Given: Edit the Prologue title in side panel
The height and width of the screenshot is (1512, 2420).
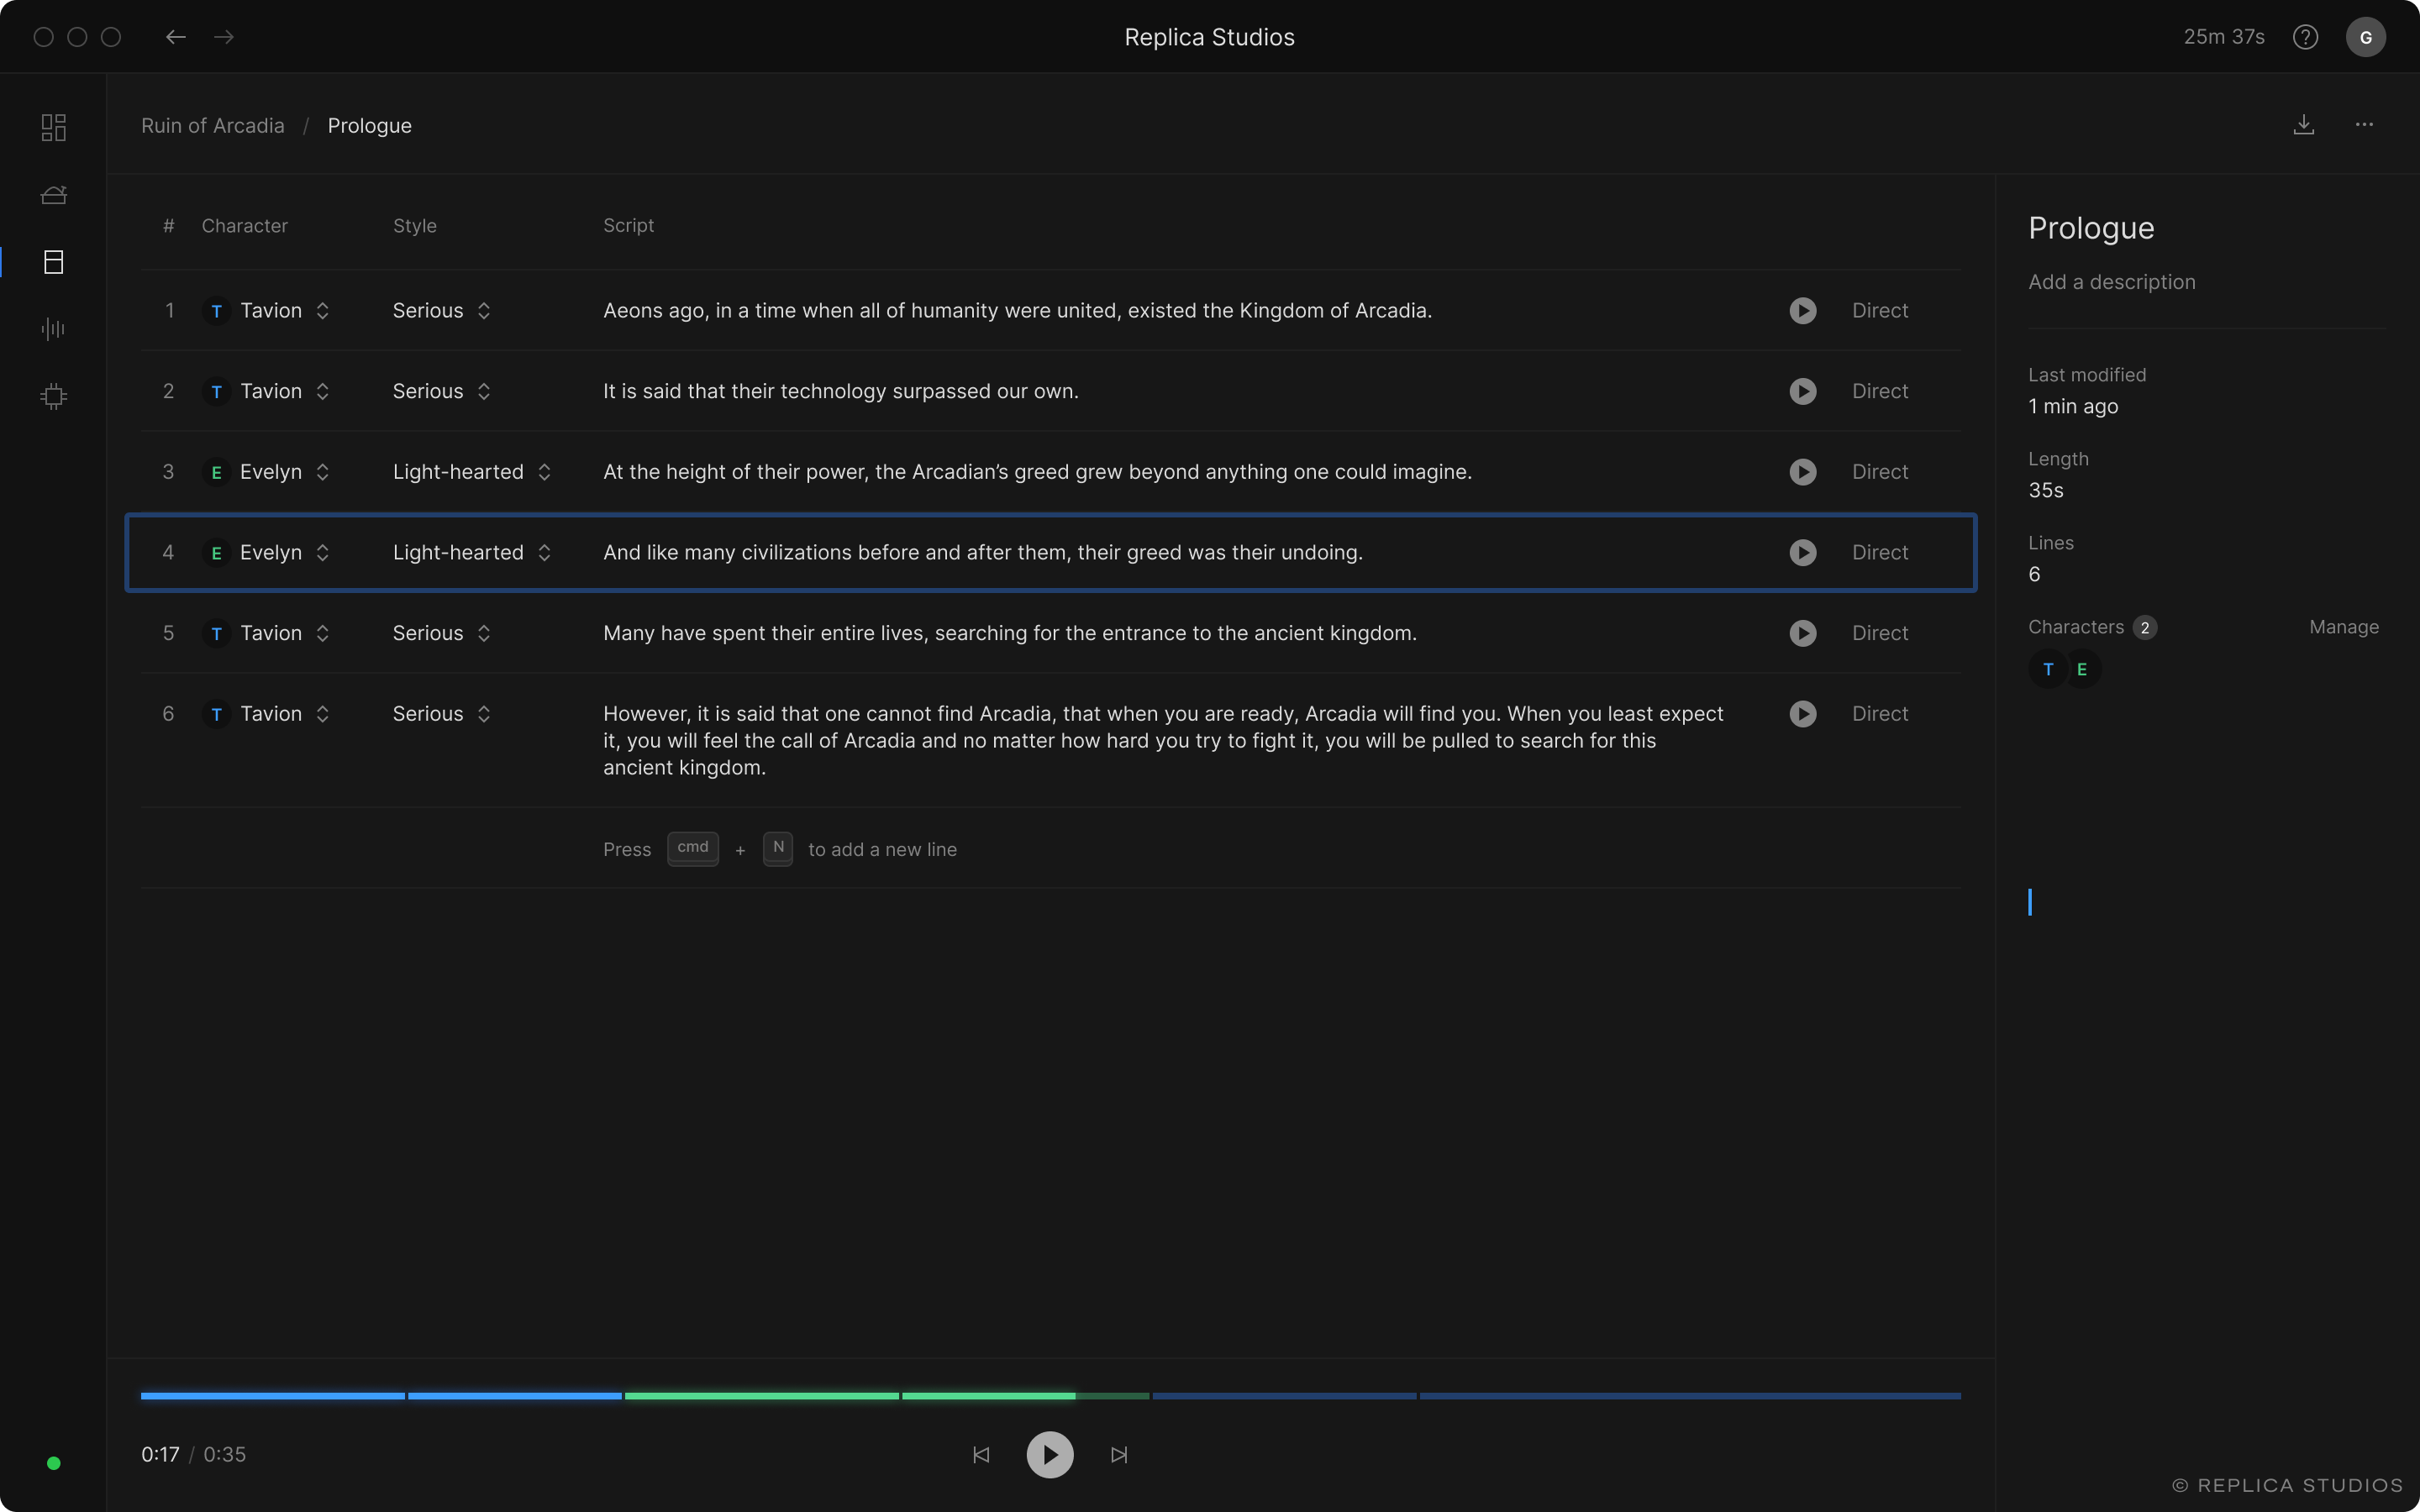Looking at the screenshot, I should [x=2091, y=228].
